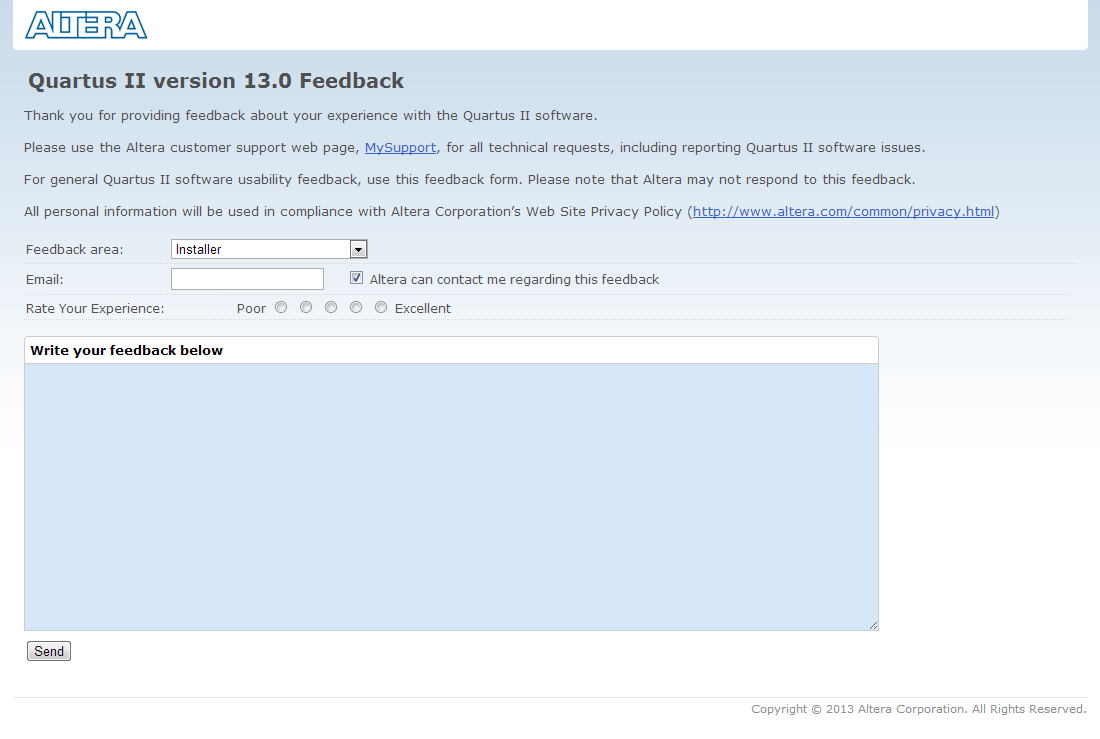Image resolution: width=1100 pixels, height=739 pixels.
Task: Uncheck Altera can contact me checkbox
Action: [356, 278]
